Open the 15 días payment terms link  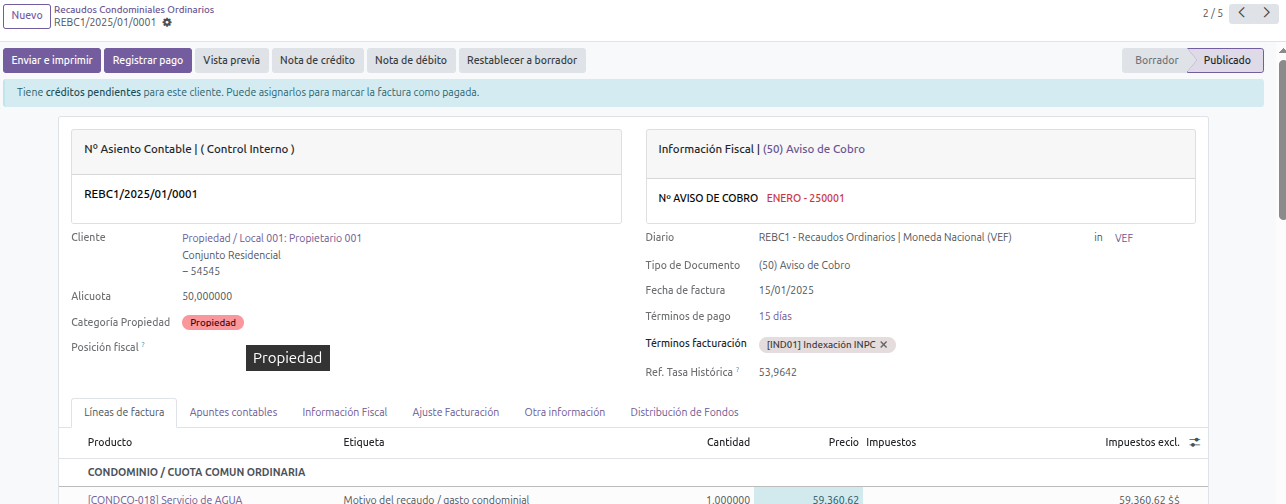pos(775,316)
